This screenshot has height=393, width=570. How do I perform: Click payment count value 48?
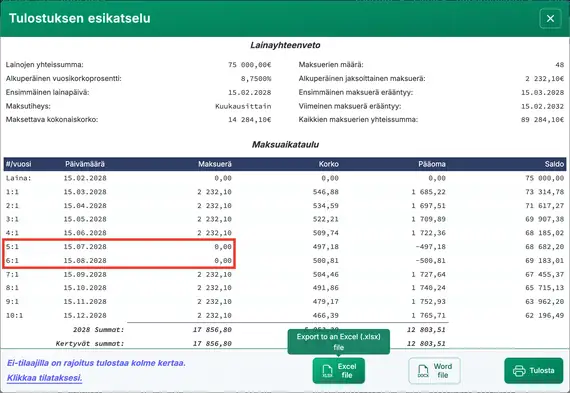pyautogui.click(x=559, y=65)
